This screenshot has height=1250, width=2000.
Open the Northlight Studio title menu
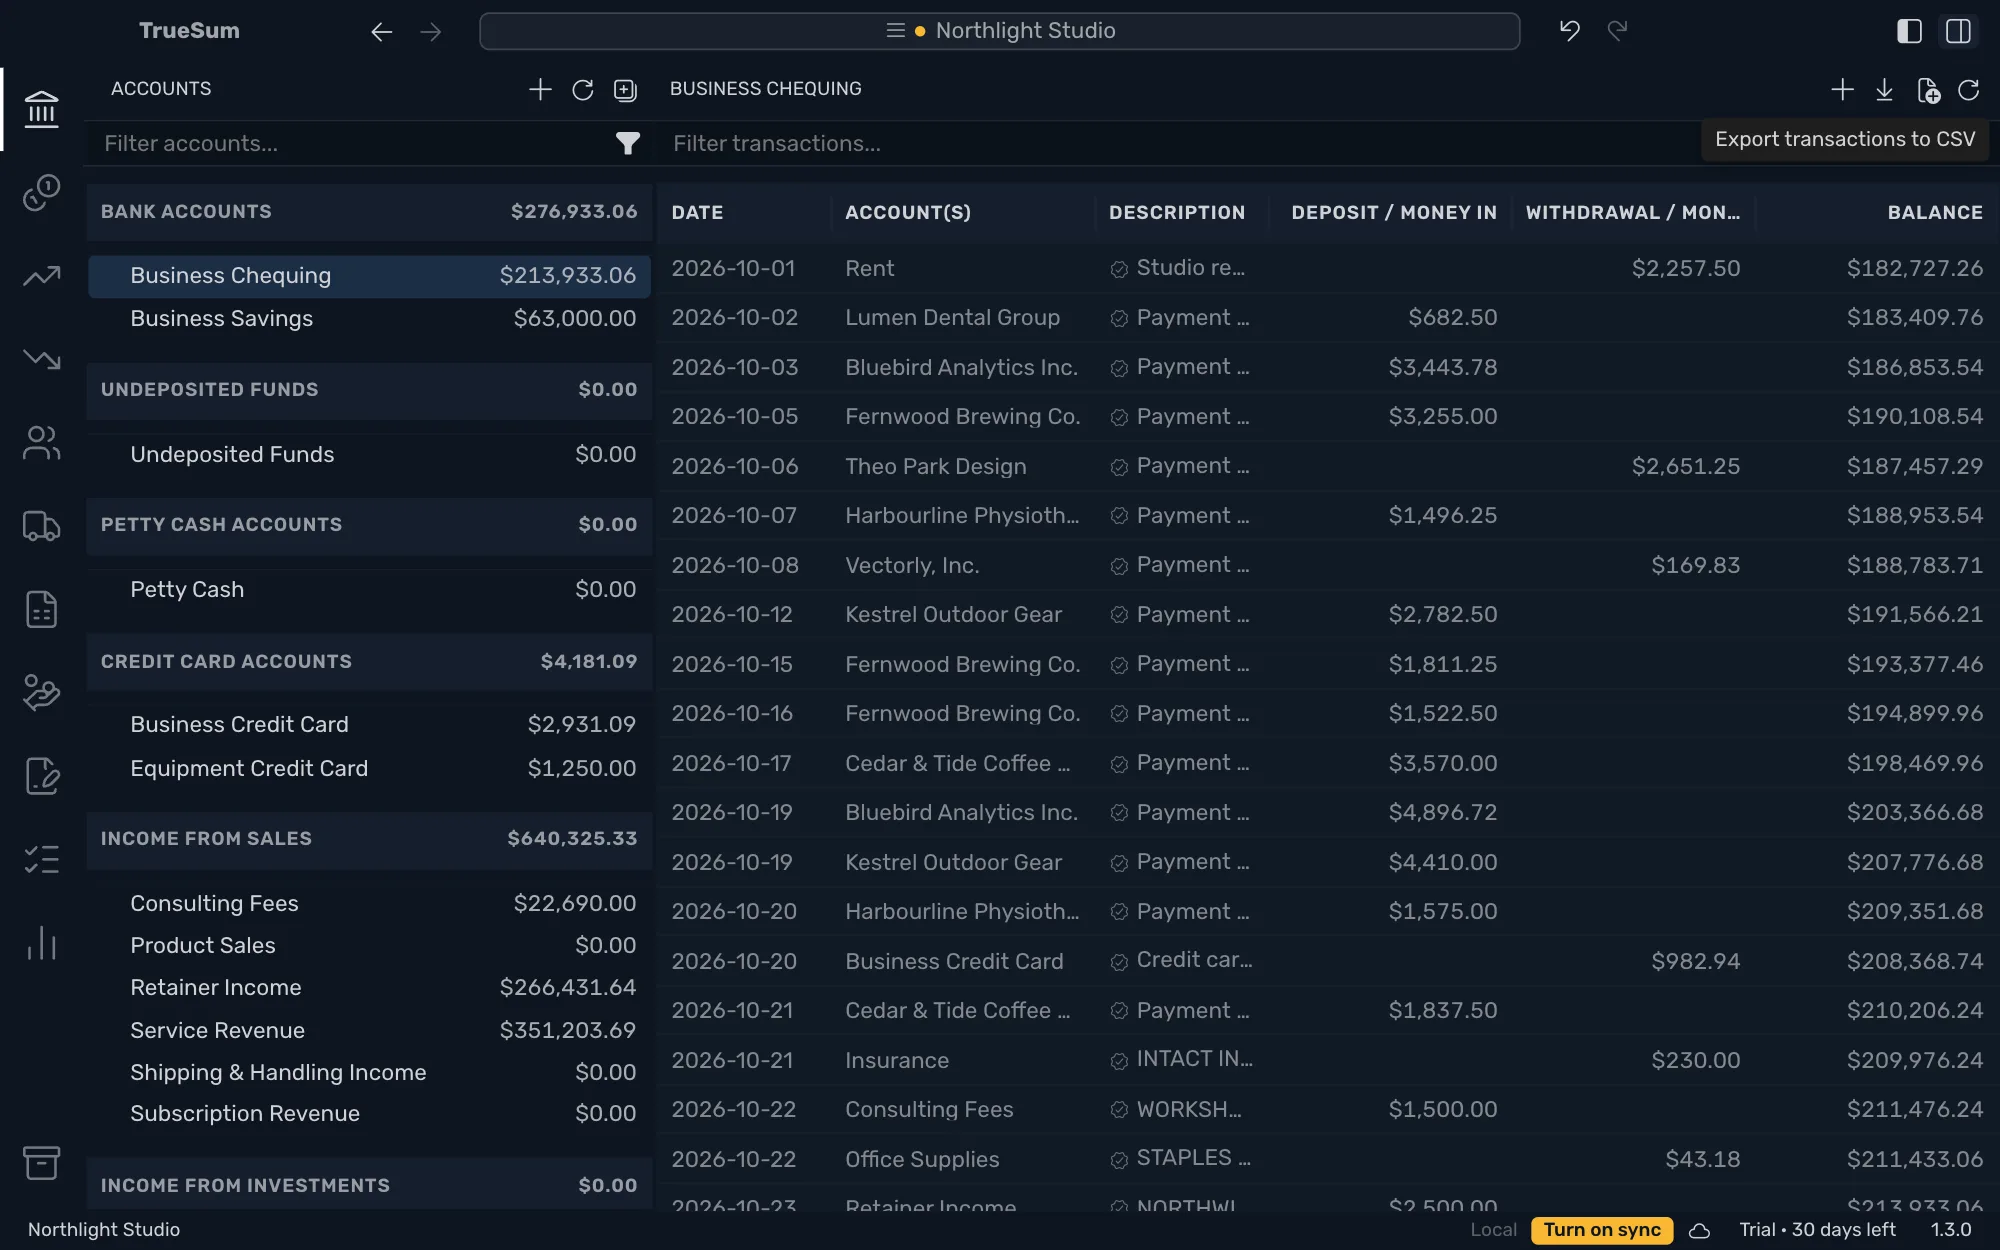pos(1000,31)
